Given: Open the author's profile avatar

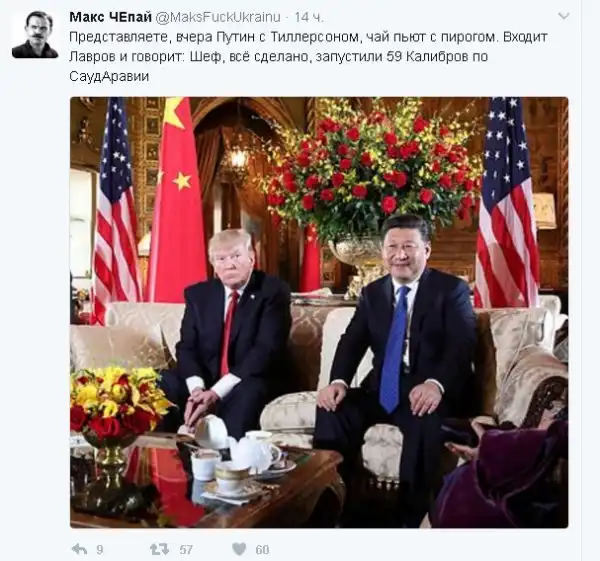Looking at the screenshot, I should (x=35, y=35).
